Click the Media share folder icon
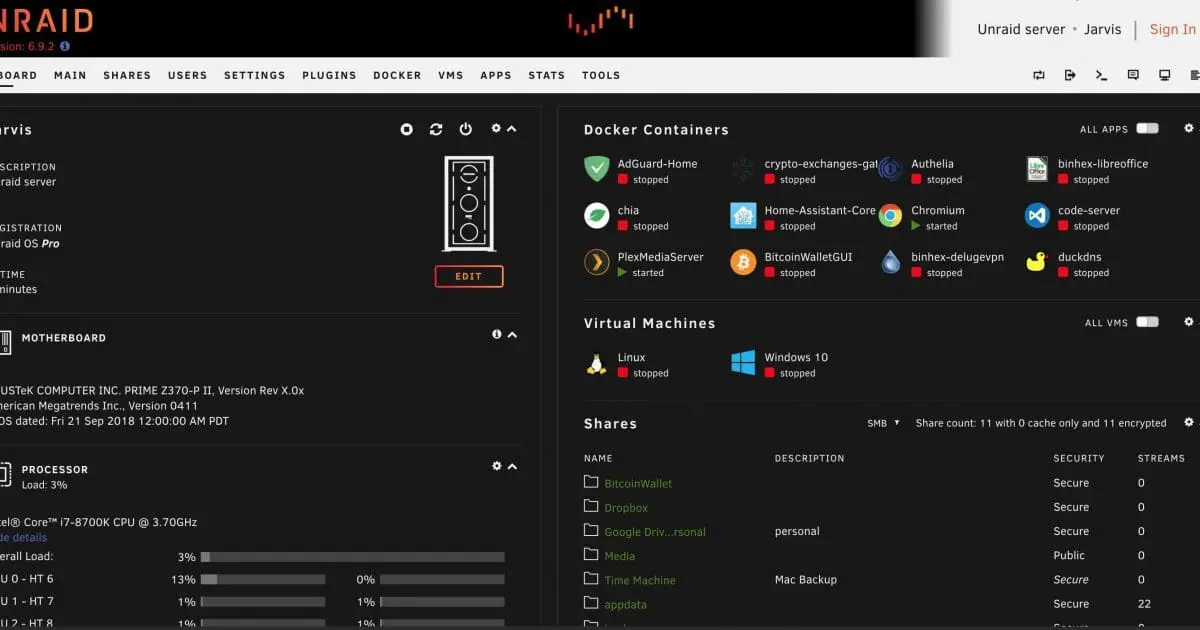The width and height of the screenshot is (1200, 630). [x=590, y=555]
